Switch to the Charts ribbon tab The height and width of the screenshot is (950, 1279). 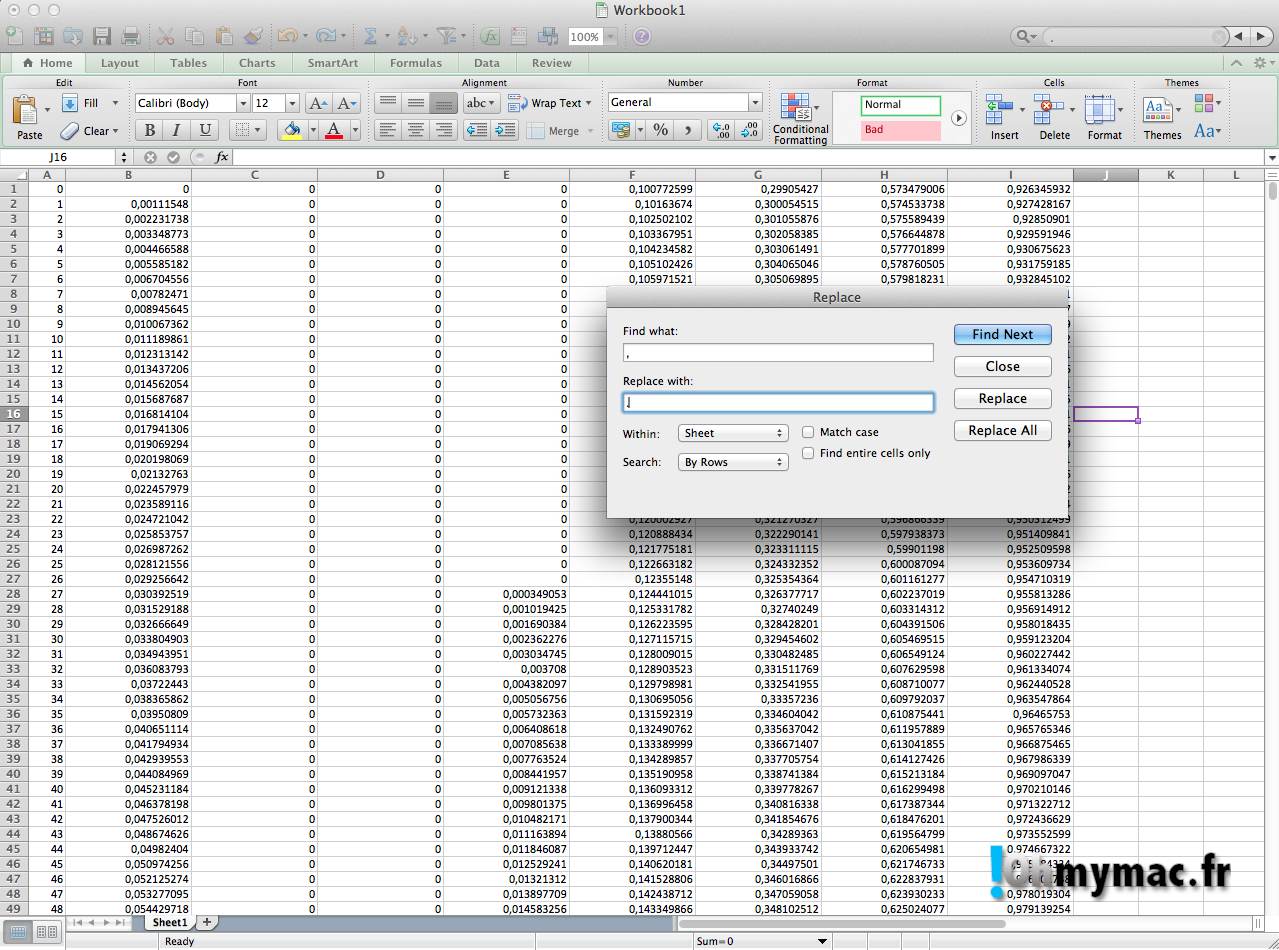pyautogui.click(x=257, y=63)
